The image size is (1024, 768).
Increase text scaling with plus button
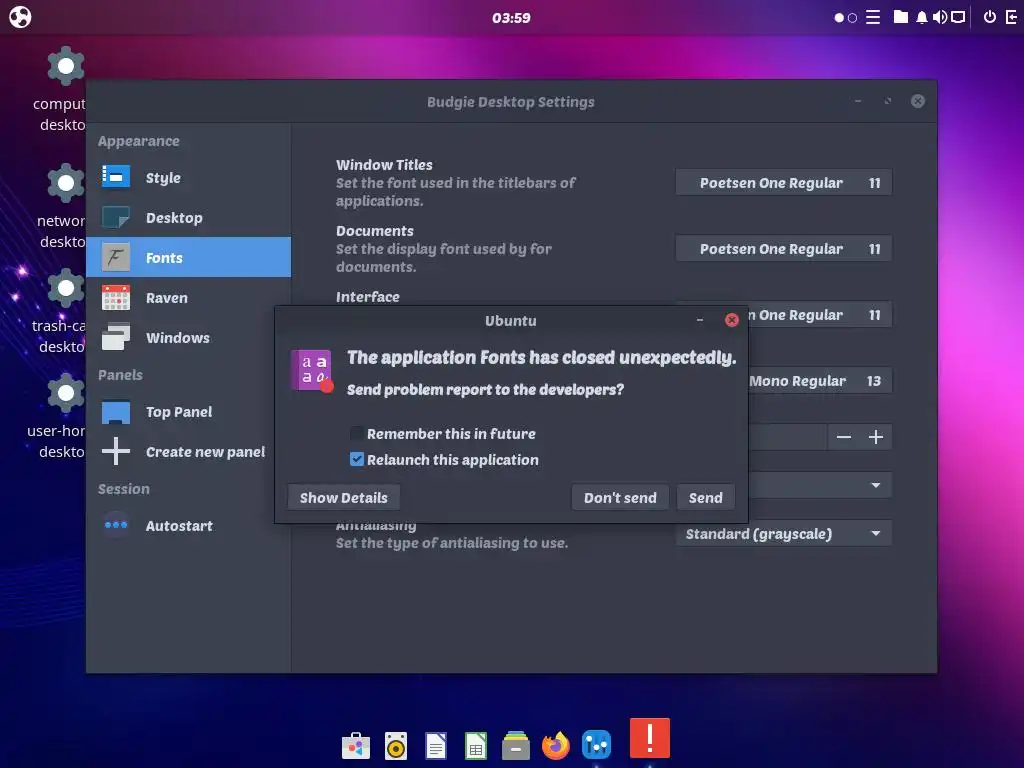(x=876, y=437)
